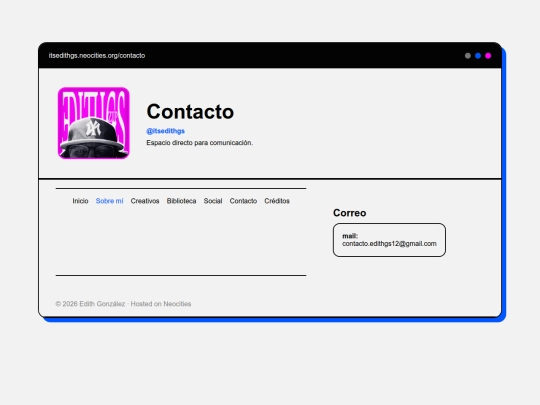Go to the Sobre mí page

click(109, 201)
